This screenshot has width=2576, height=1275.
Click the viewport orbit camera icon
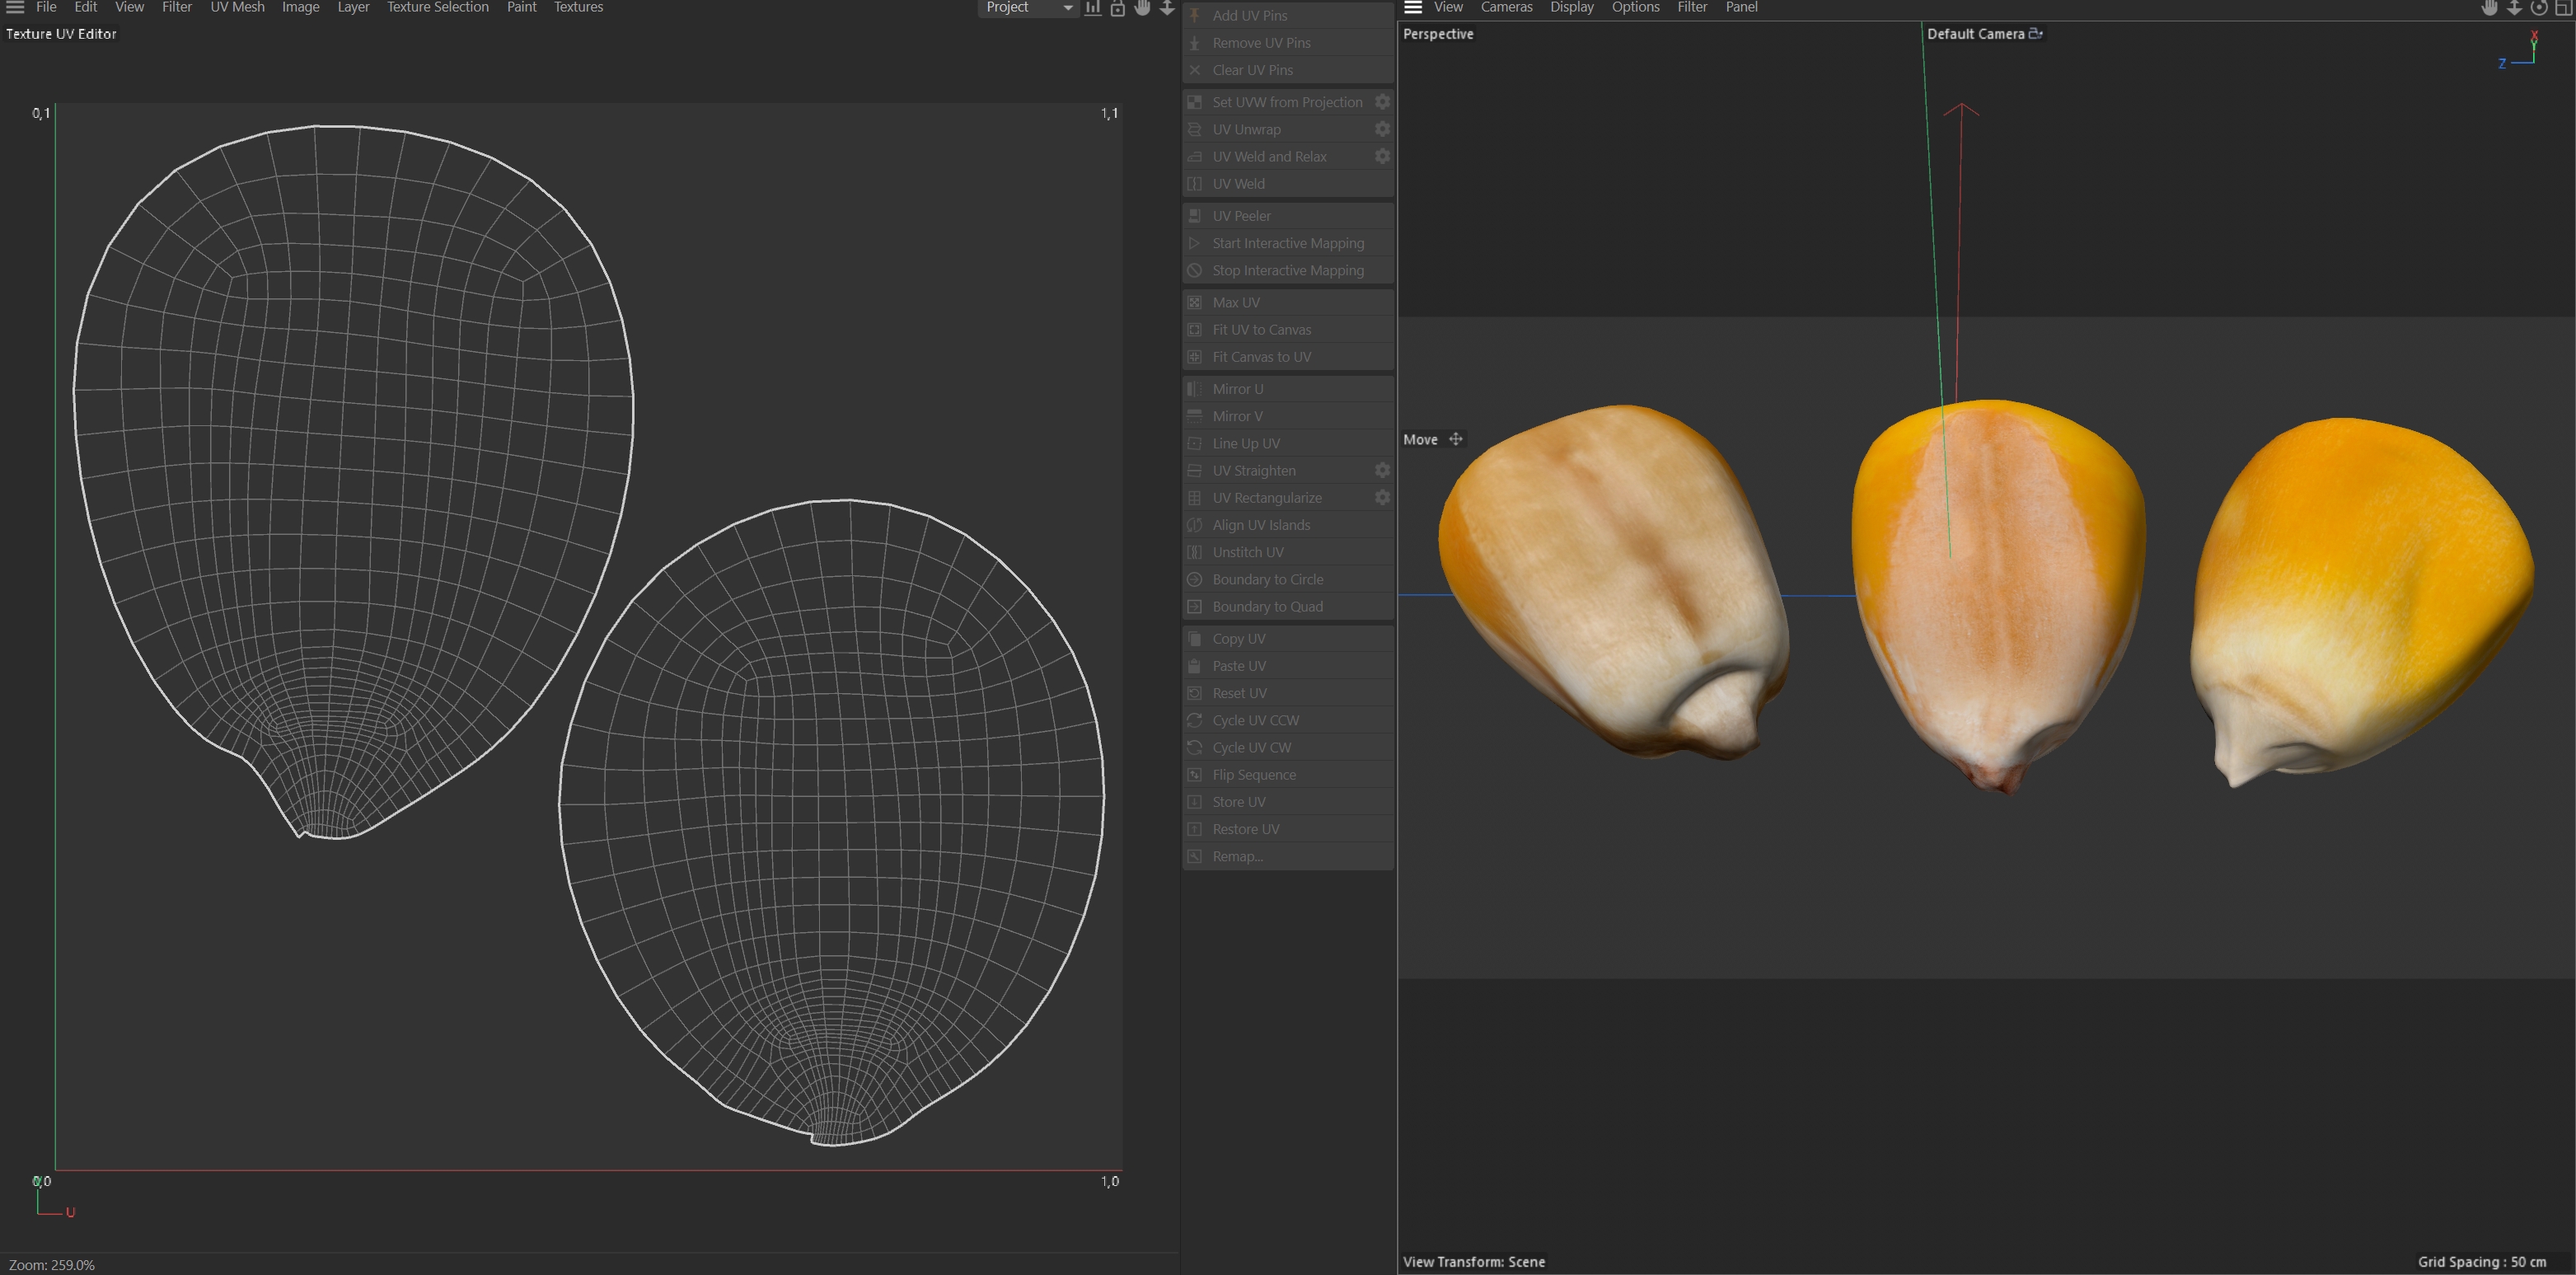coord(2539,7)
